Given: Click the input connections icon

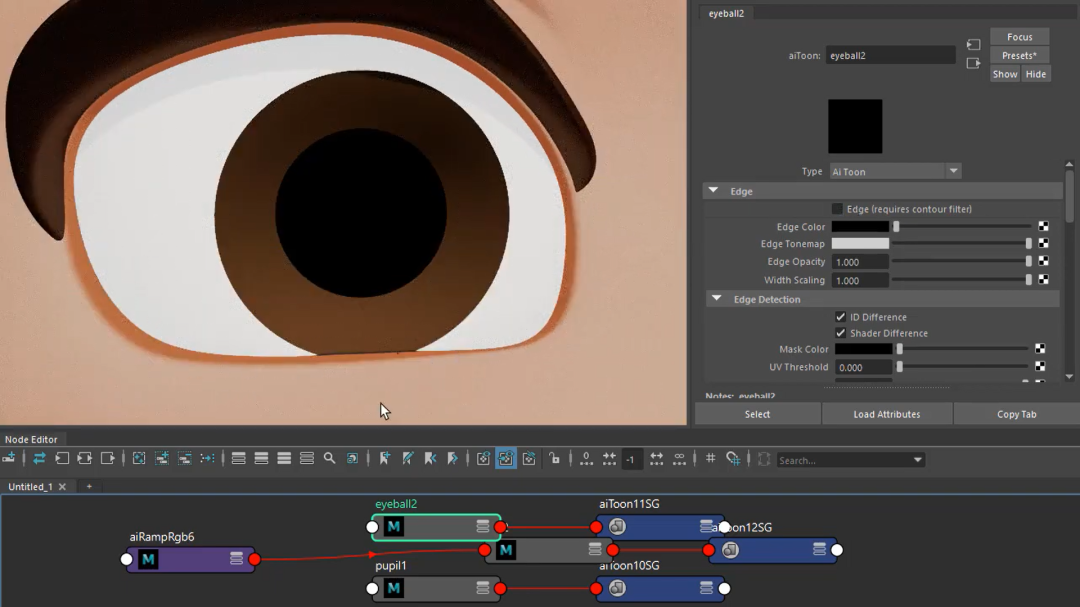Looking at the screenshot, I should (62, 458).
